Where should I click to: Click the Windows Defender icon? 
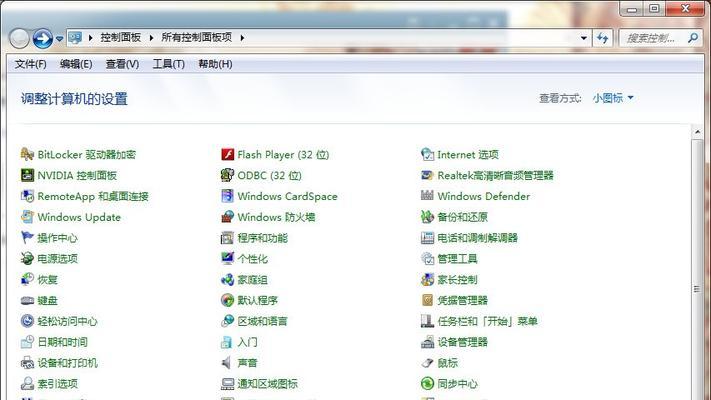427,196
